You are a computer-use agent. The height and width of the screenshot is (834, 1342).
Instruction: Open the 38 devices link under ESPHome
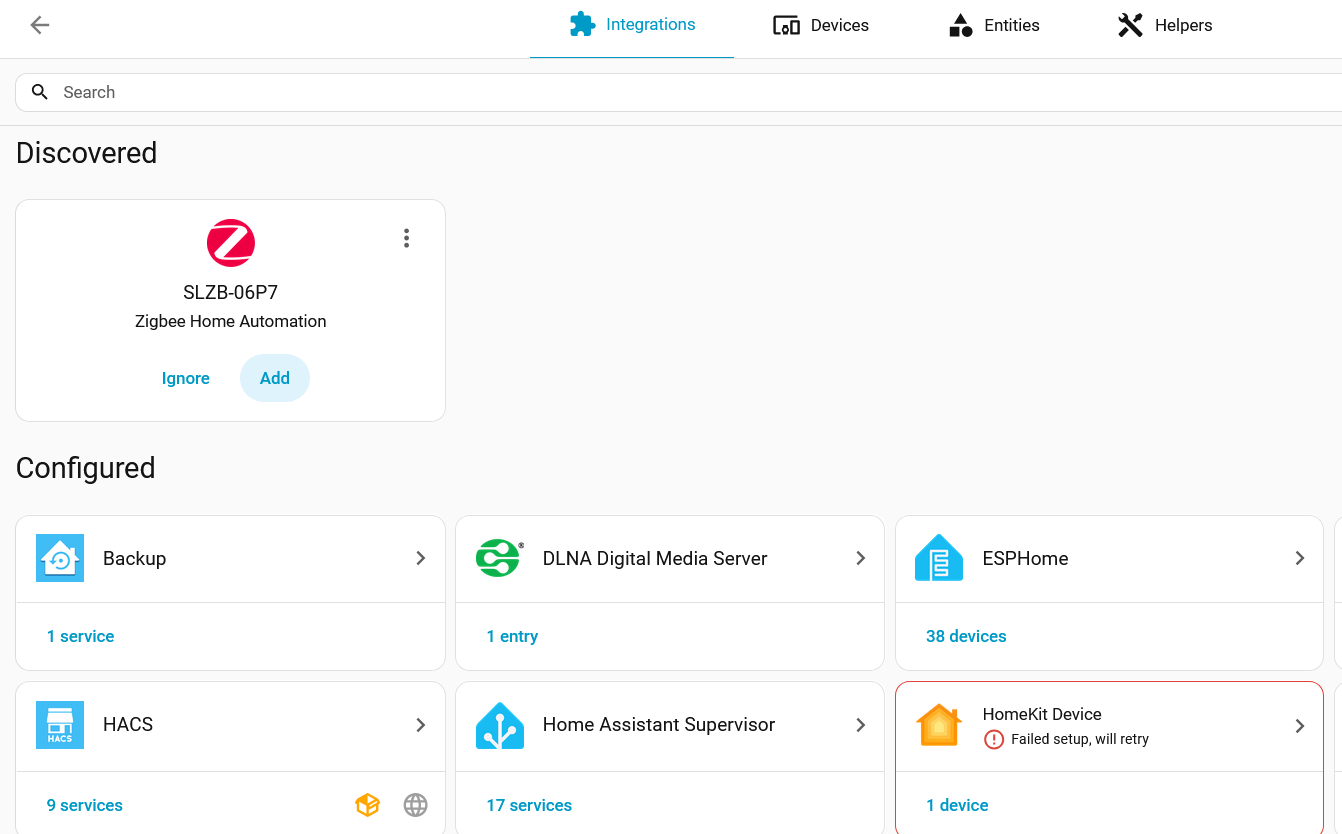point(966,636)
